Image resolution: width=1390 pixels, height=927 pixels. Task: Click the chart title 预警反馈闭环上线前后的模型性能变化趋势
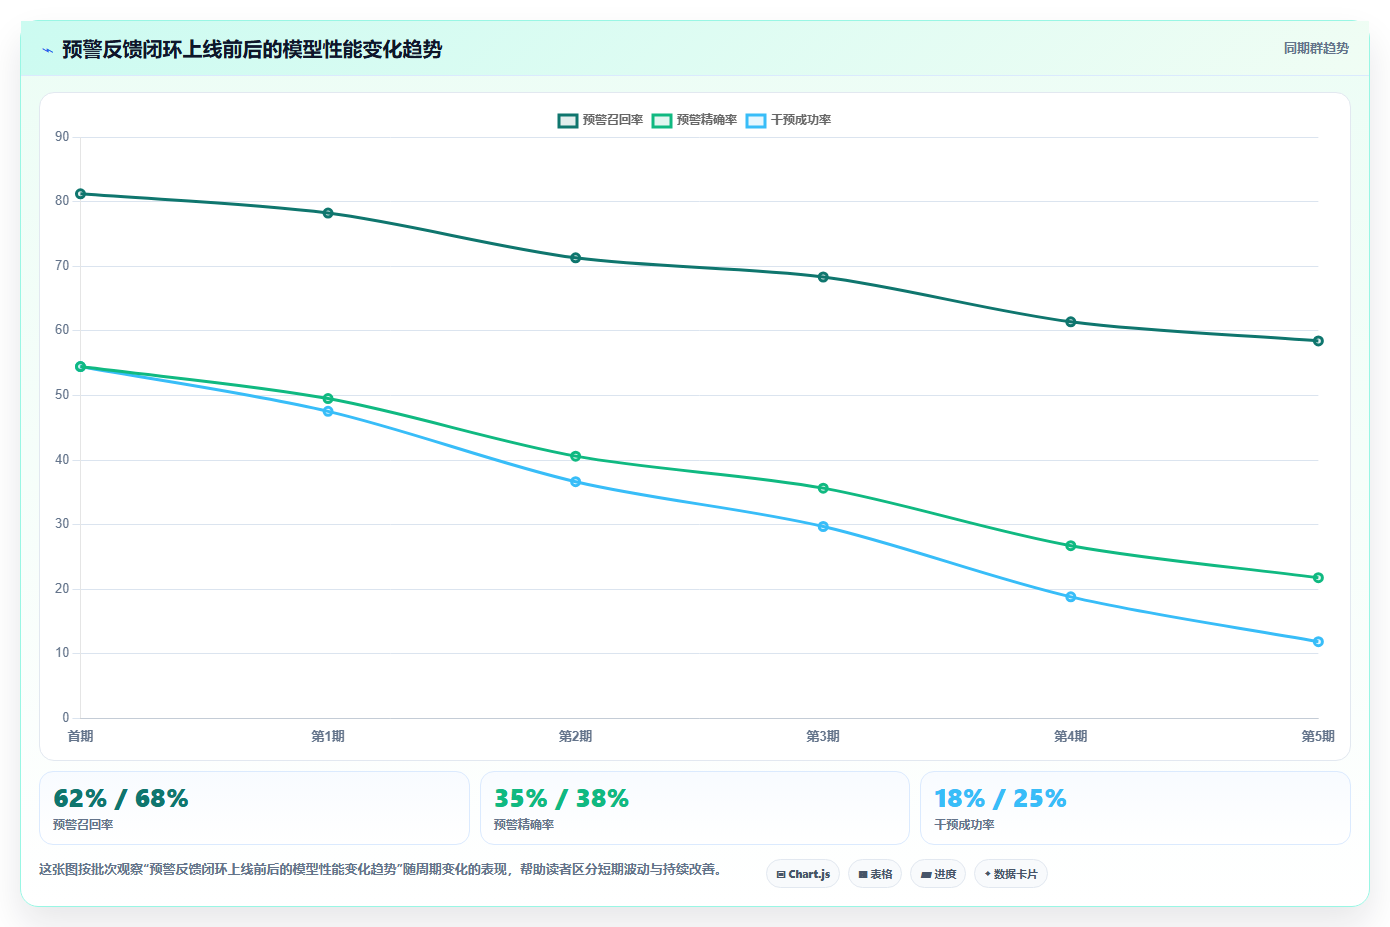click(x=252, y=49)
